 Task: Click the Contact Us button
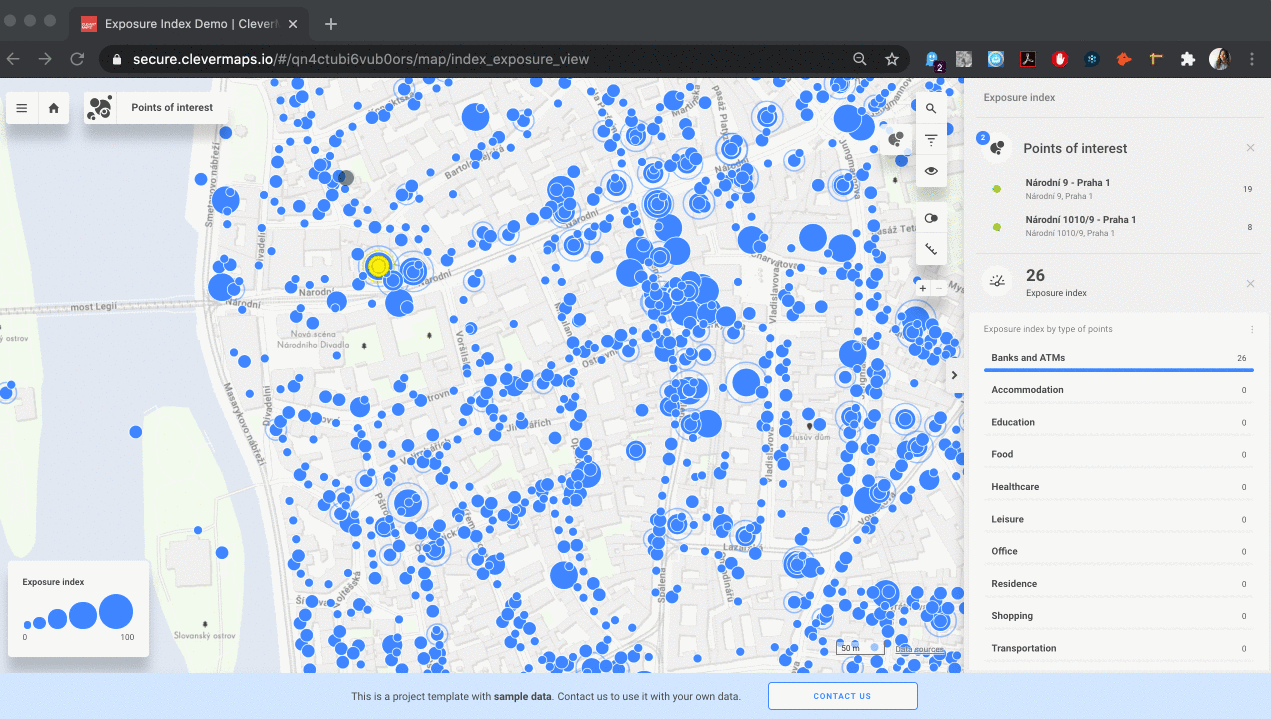pyautogui.click(x=842, y=696)
